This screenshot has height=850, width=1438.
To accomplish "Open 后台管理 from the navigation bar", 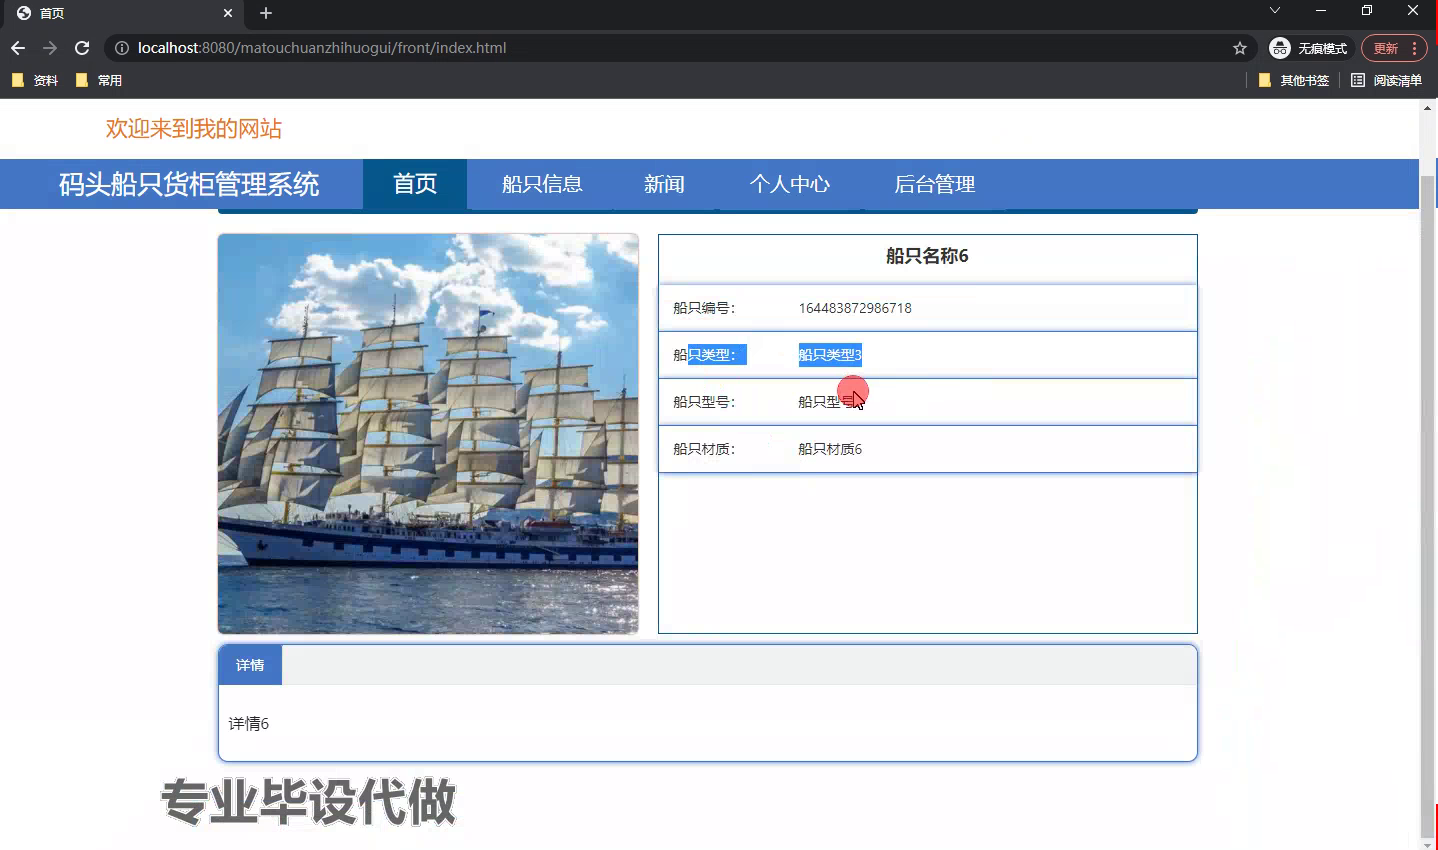I will click(x=934, y=184).
